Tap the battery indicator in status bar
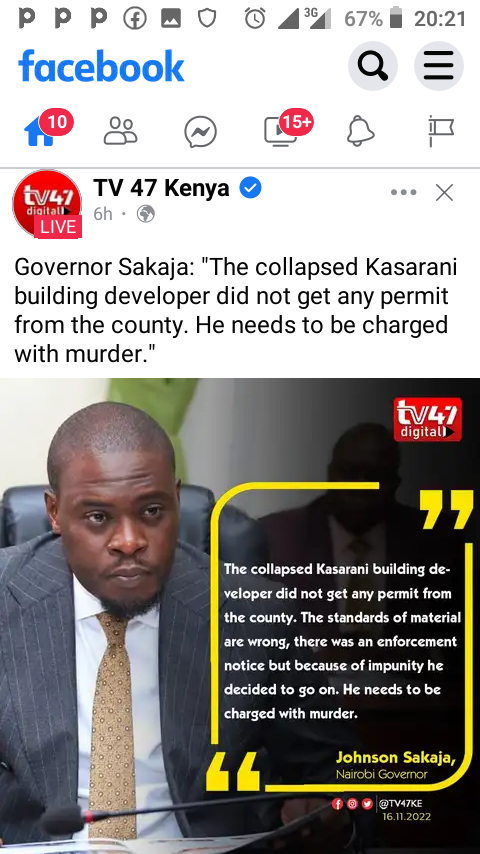The height and width of the screenshot is (854, 480). pyautogui.click(x=397, y=19)
